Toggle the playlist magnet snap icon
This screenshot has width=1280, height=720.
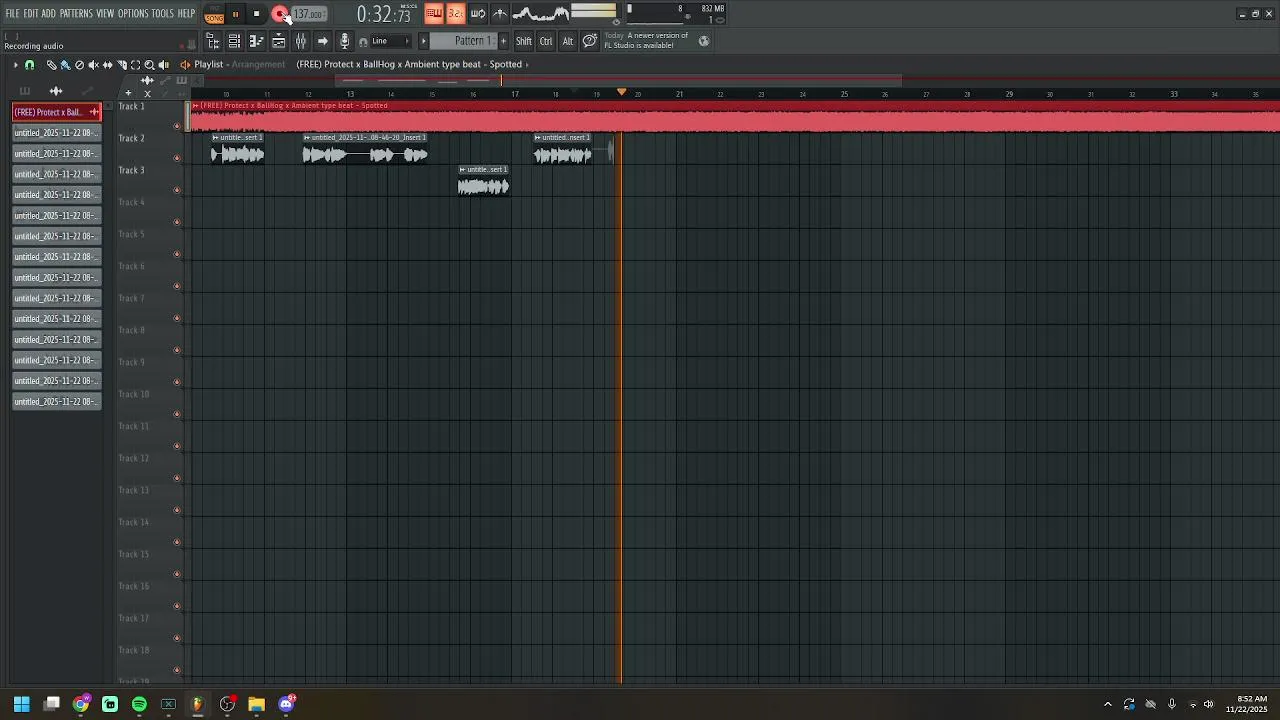click(x=29, y=65)
